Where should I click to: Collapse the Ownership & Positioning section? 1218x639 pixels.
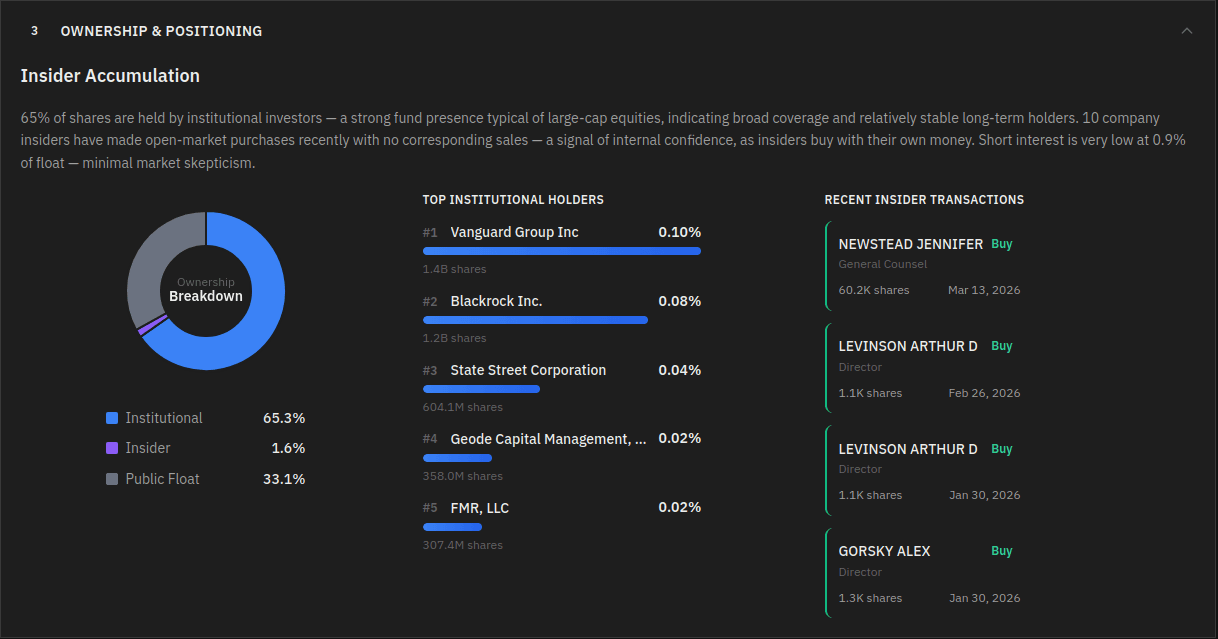click(x=1186, y=31)
